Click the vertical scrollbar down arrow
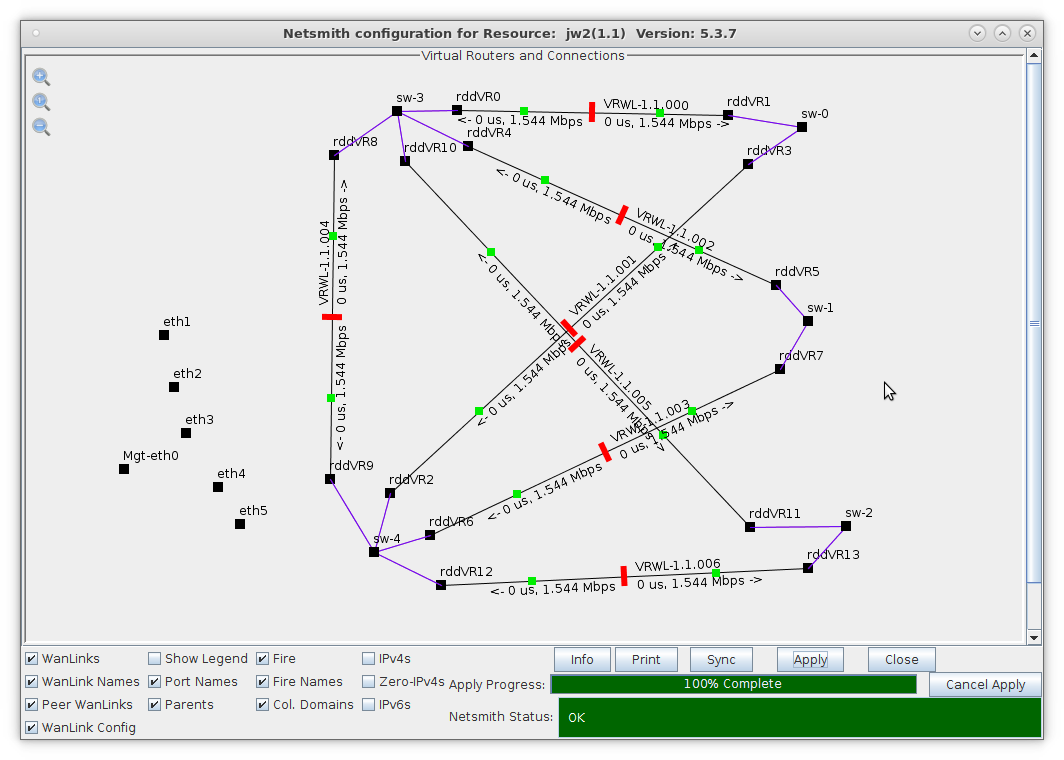 click(x=1034, y=637)
